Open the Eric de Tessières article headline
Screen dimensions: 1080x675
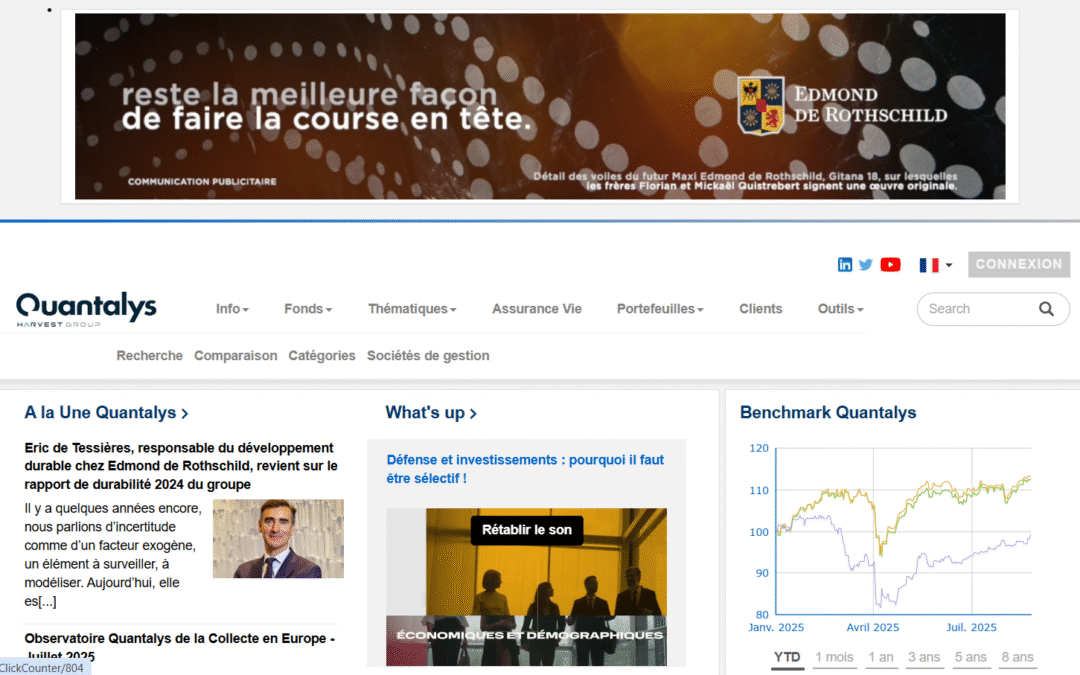tap(181, 466)
